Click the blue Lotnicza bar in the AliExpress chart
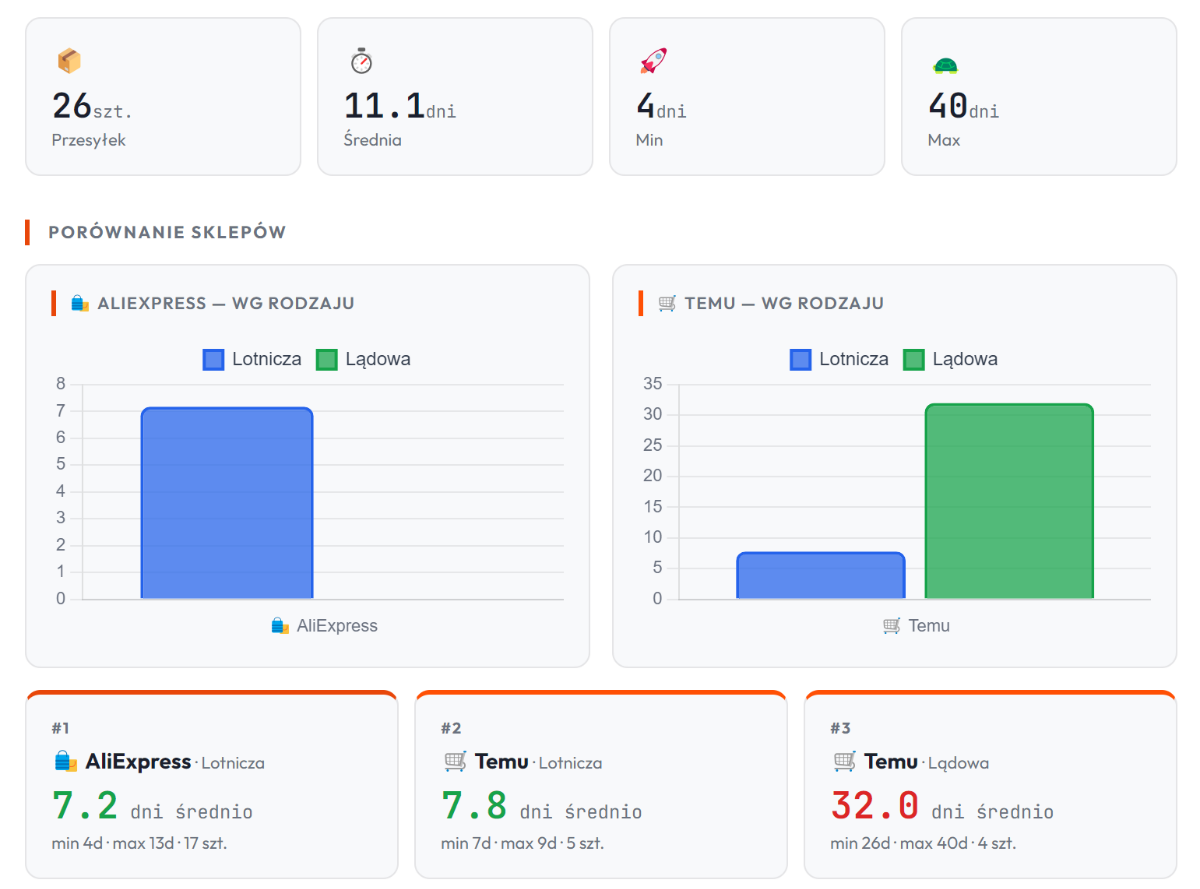The image size is (1200, 889). (x=227, y=503)
